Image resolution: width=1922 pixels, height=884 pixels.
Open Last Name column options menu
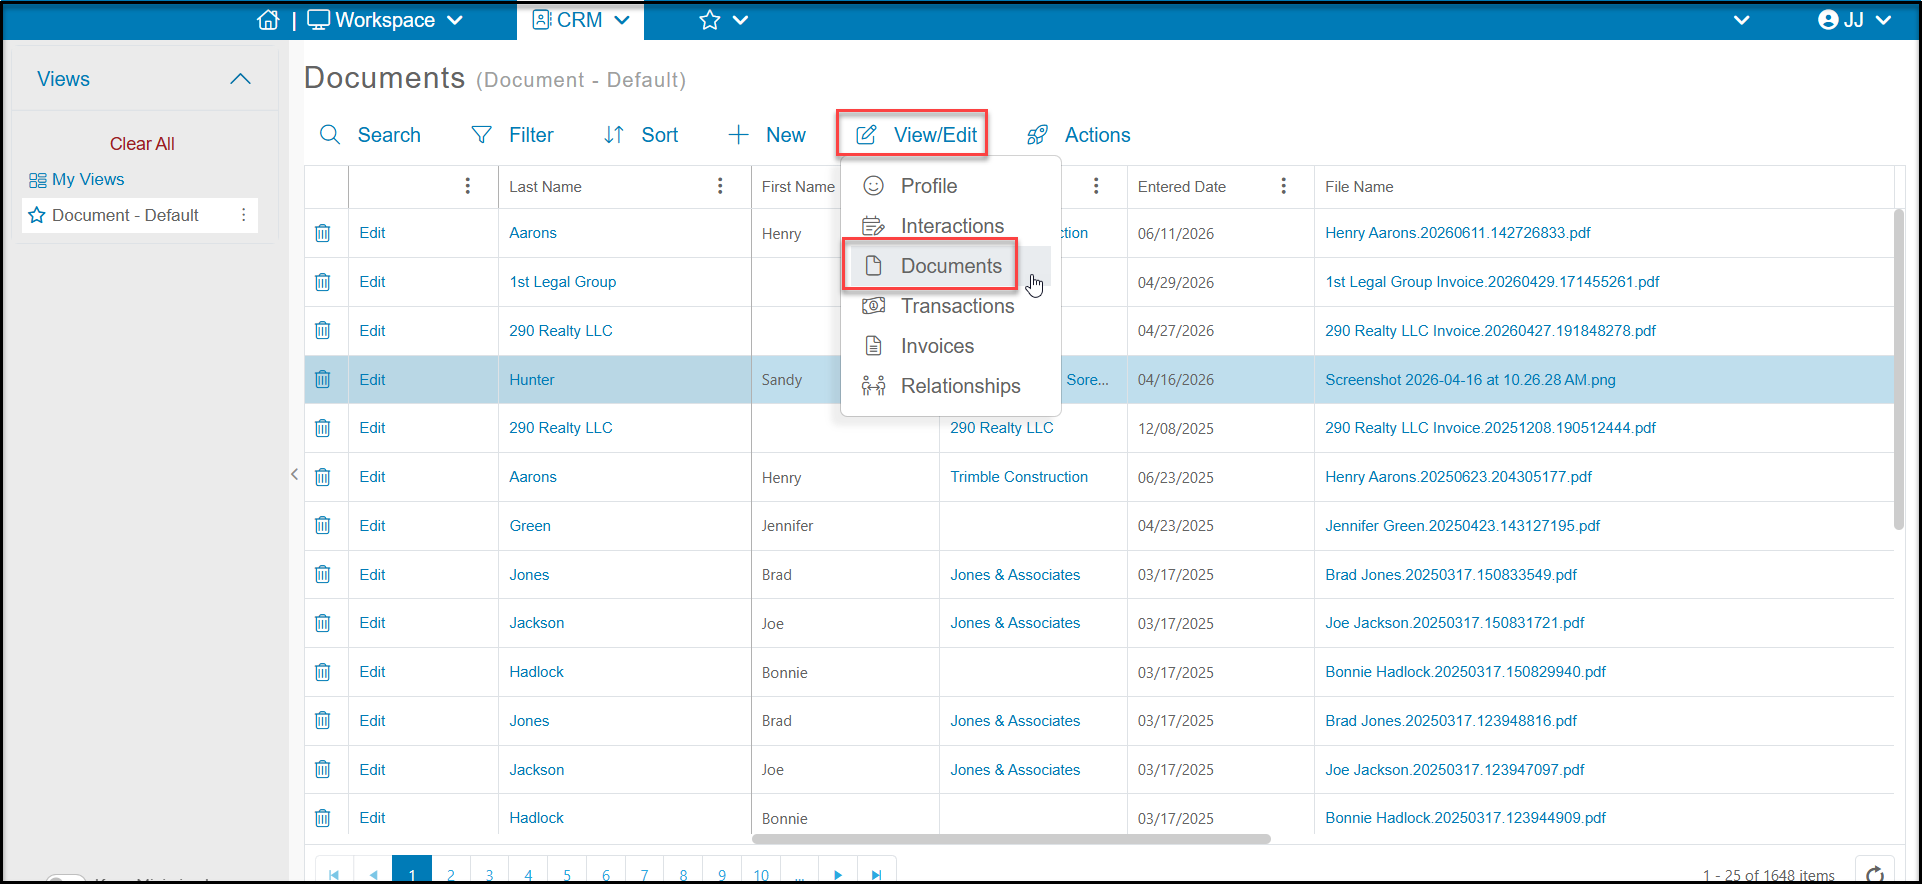[720, 186]
